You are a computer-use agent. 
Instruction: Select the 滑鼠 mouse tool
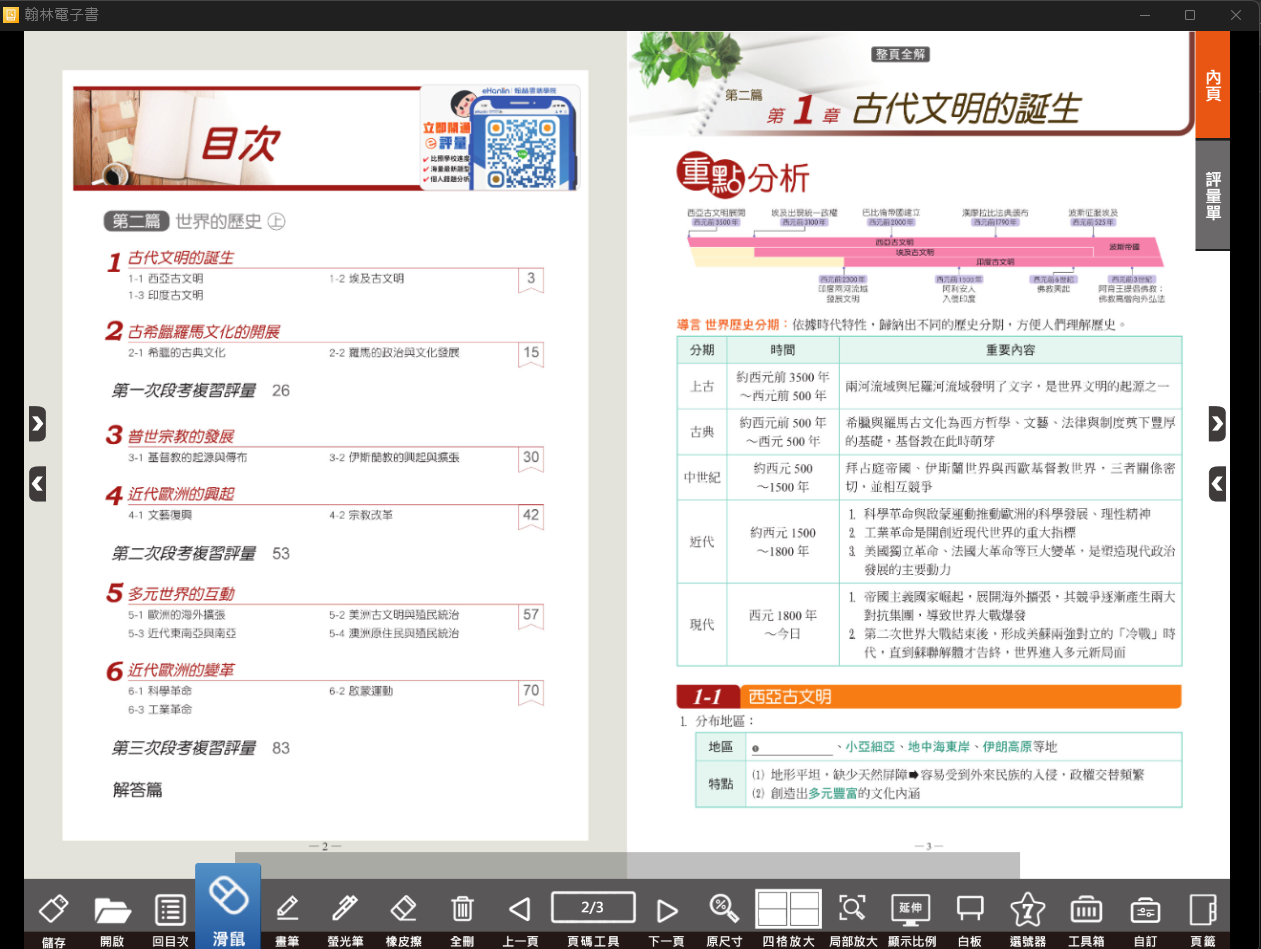tap(228, 906)
